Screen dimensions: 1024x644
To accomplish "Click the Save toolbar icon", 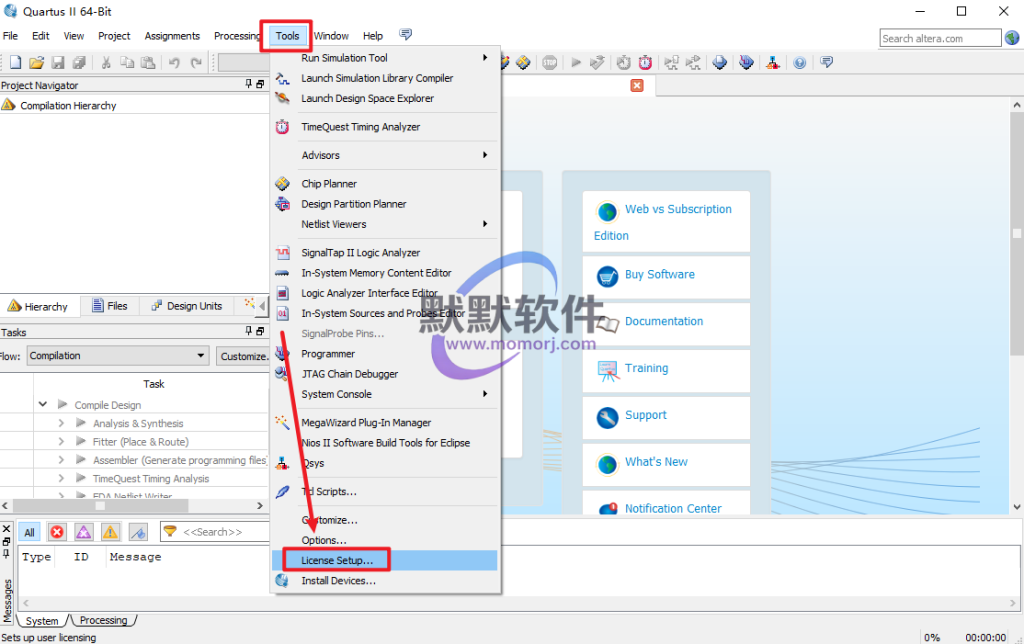I will 58,63.
